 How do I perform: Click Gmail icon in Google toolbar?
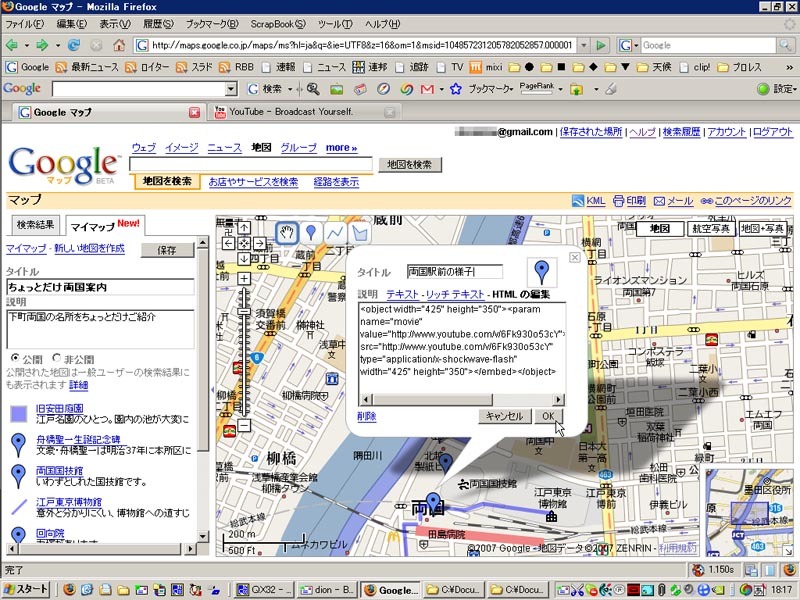pos(427,89)
